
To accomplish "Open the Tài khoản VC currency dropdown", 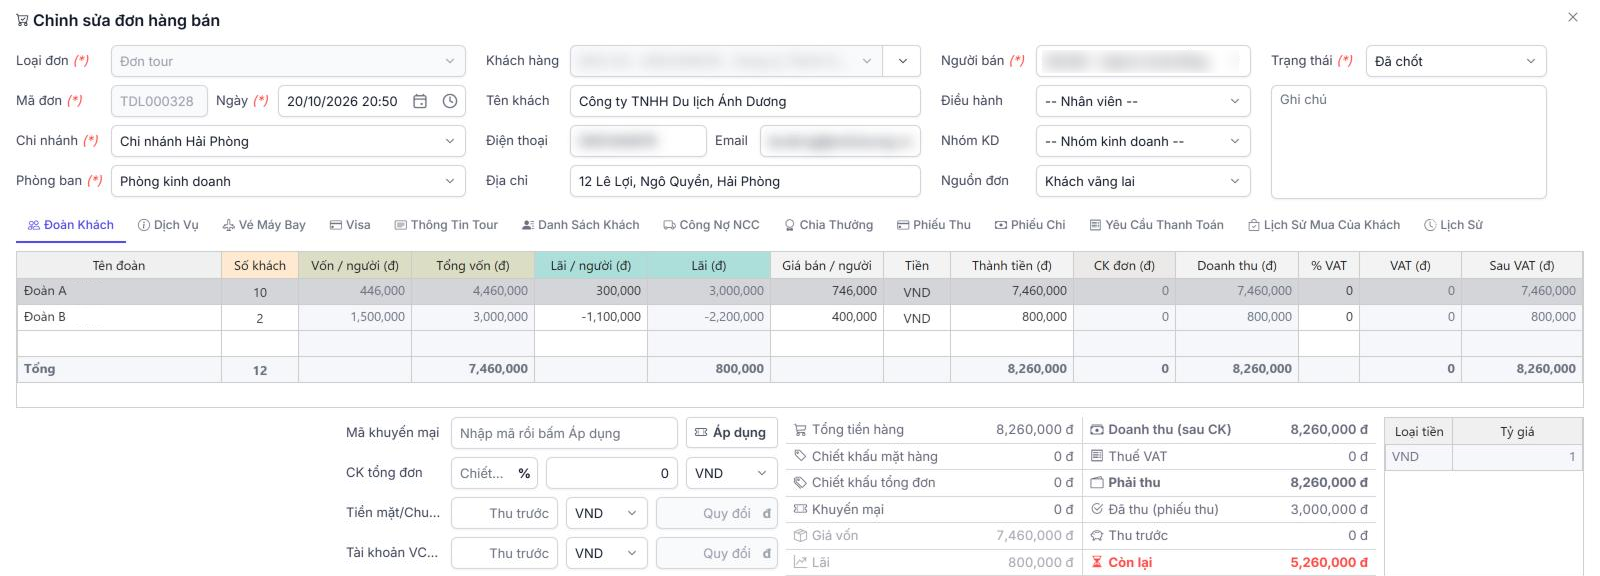I will click(x=606, y=553).
